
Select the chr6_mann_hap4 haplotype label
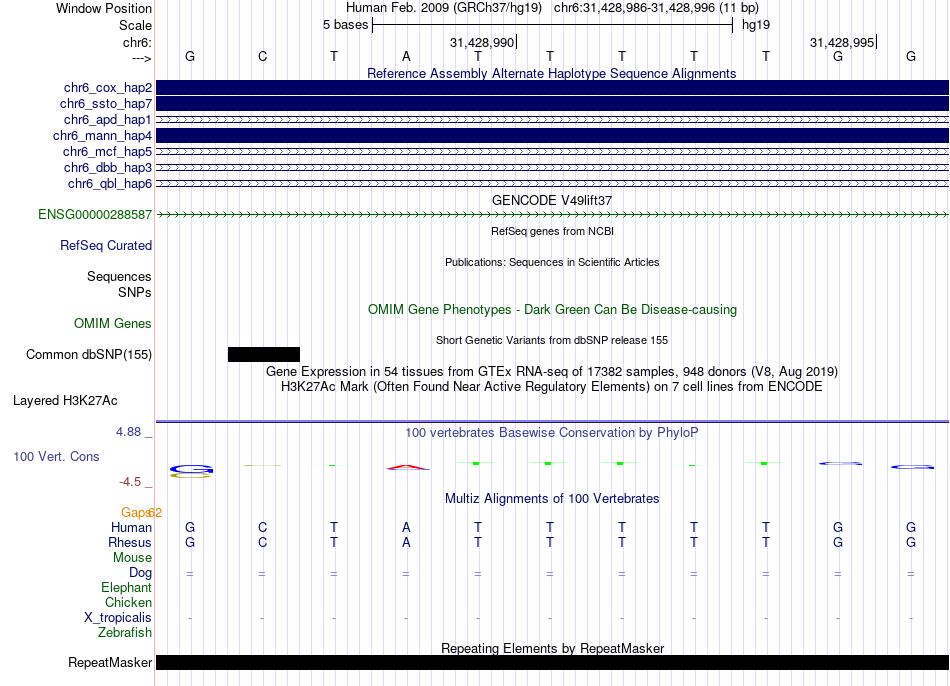click(x=102, y=136)
